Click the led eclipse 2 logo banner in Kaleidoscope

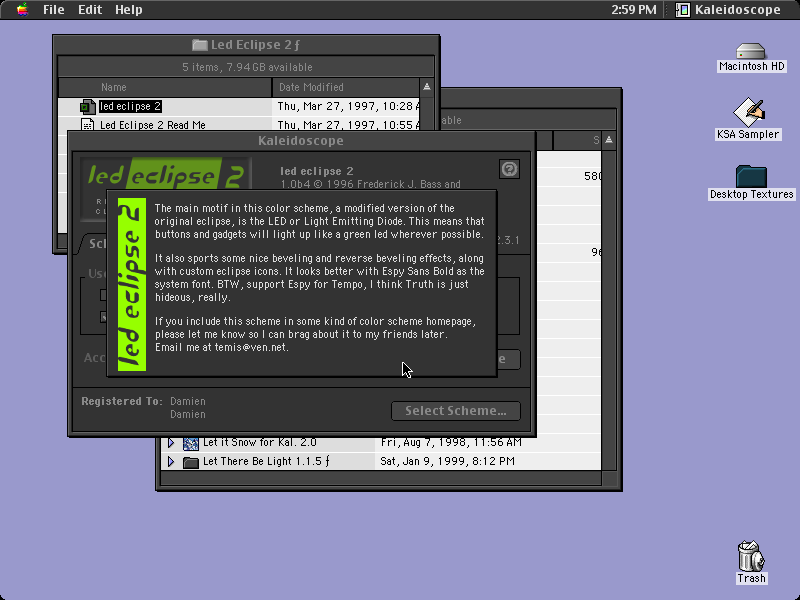(166, 174)
